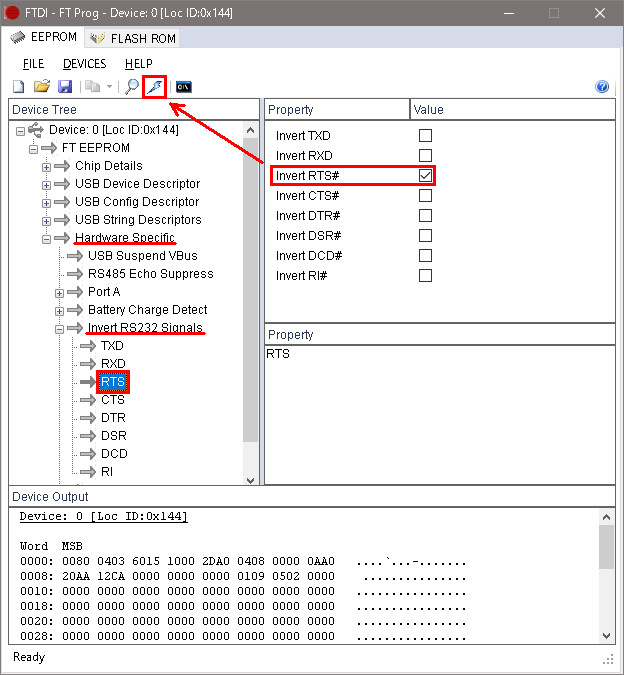Program devices with the lightning bolt icon
The width and height of the screenshot is (624, 675).
pyautogui.click(x=155, y=87)
